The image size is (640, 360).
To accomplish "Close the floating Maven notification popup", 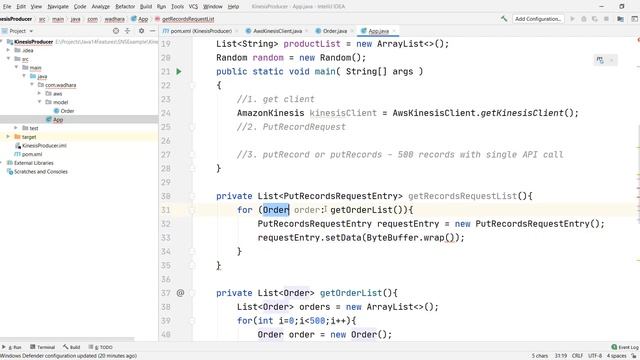I will click(612, 60).
